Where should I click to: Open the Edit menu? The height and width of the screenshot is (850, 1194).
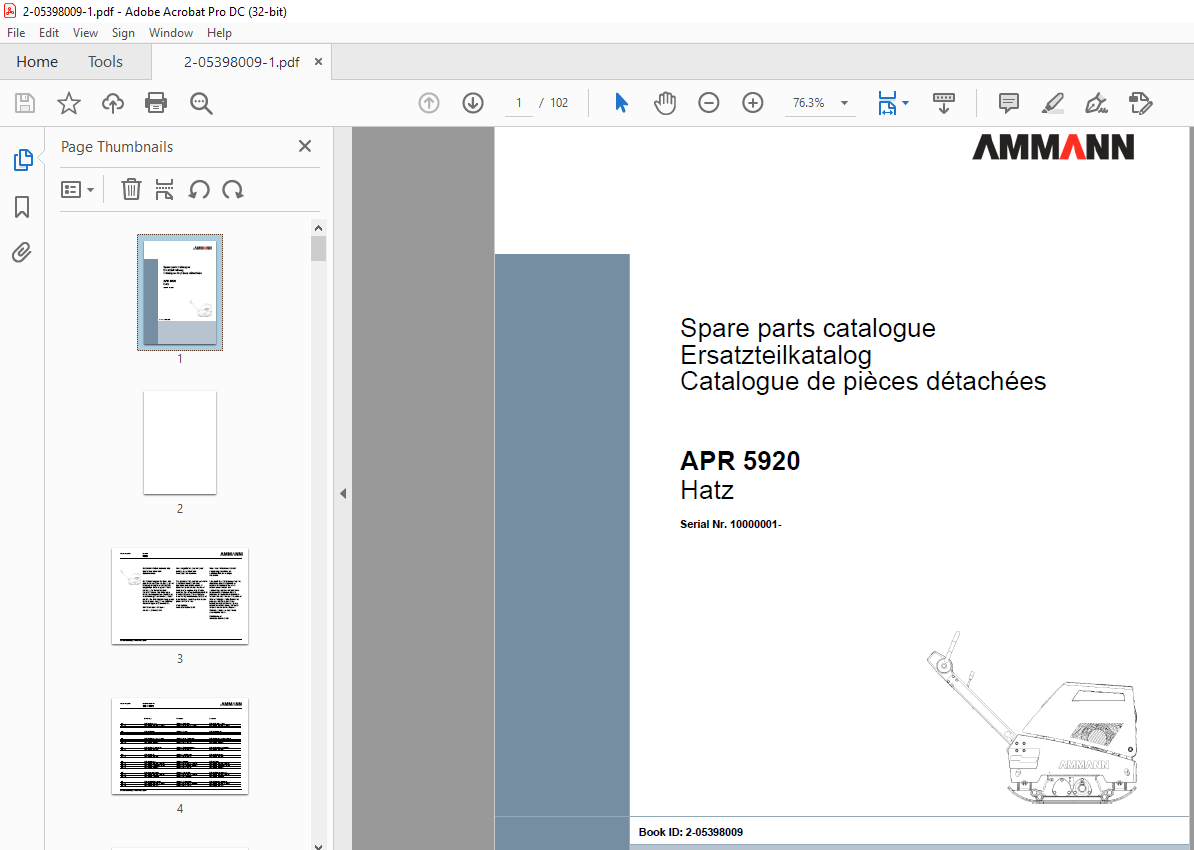pyautogui.click(x=49, y=33)
